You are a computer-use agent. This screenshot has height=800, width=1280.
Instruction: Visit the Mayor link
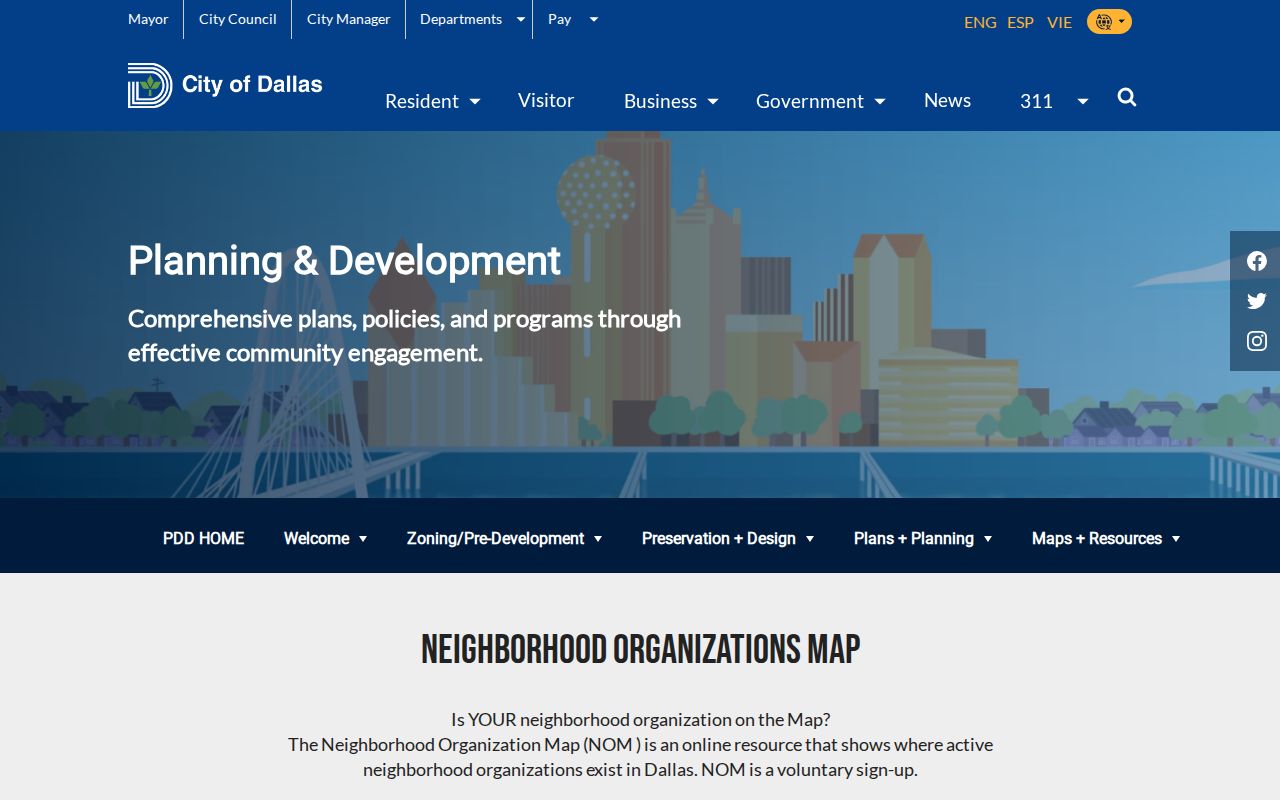(148, 19)
